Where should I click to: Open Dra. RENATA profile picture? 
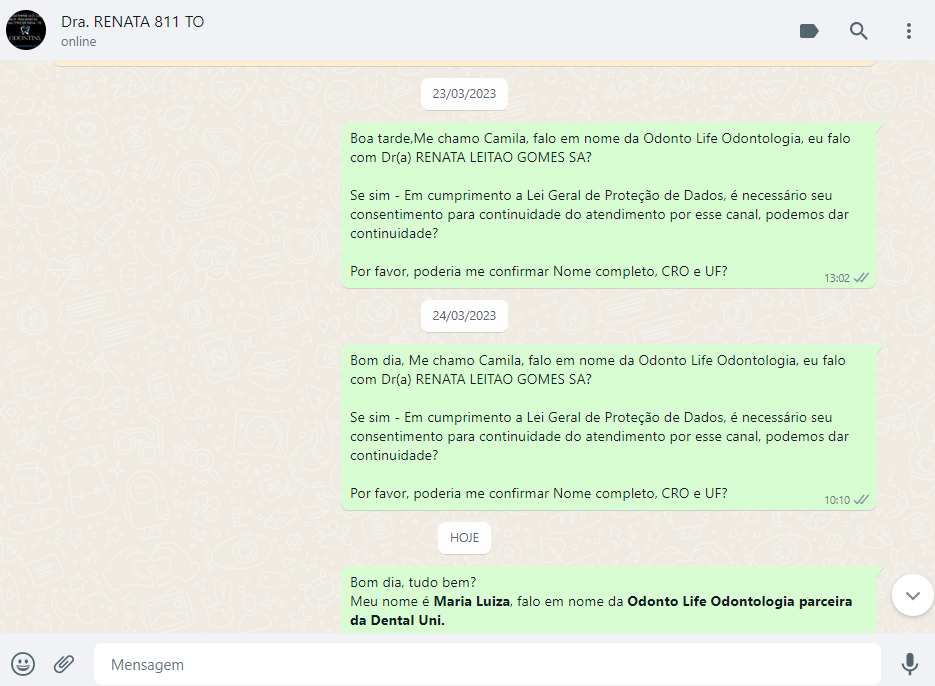26,30
